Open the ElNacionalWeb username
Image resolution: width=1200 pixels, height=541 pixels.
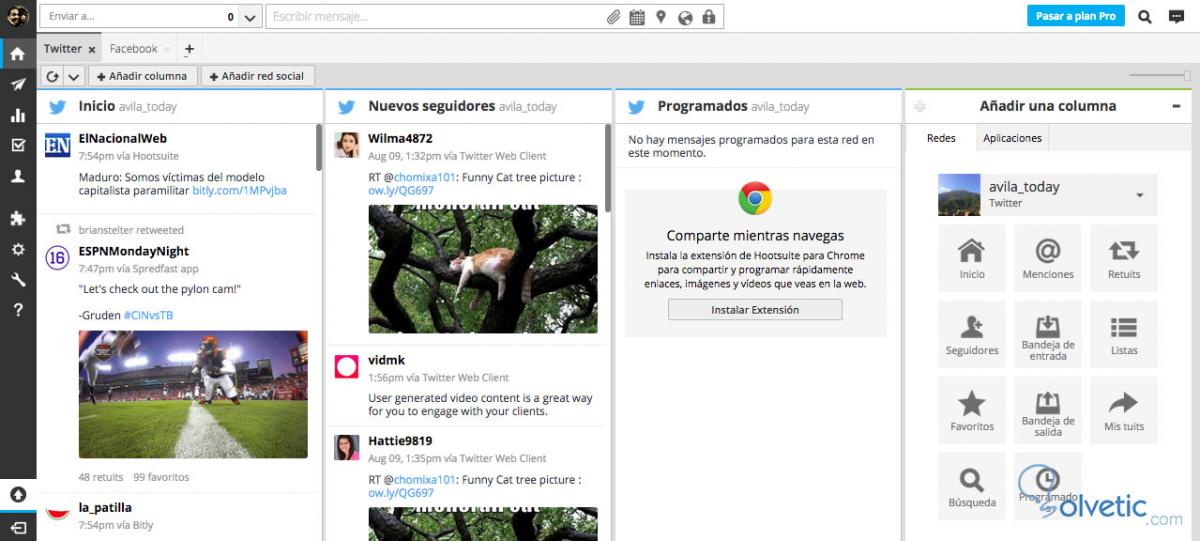(122, 139)
